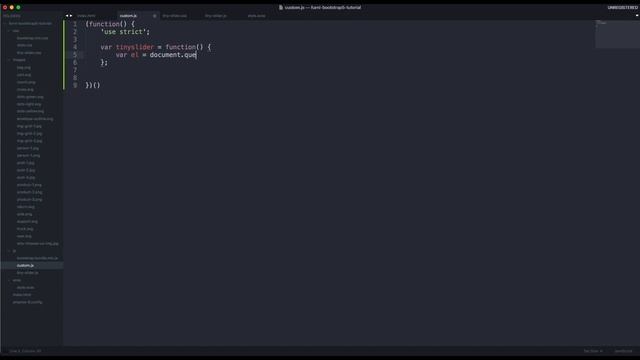Screen dimensions: 640x360
Task: Open dots-light.svg in the sidebar
Action: (29, 104)
